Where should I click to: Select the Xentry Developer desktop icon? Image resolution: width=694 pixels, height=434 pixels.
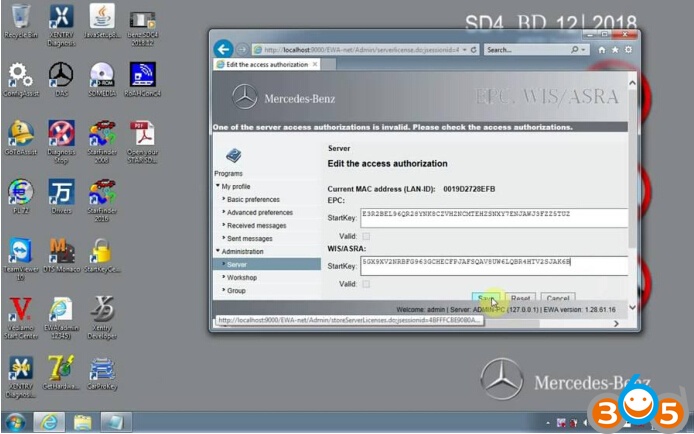click(x=102, y=318)
